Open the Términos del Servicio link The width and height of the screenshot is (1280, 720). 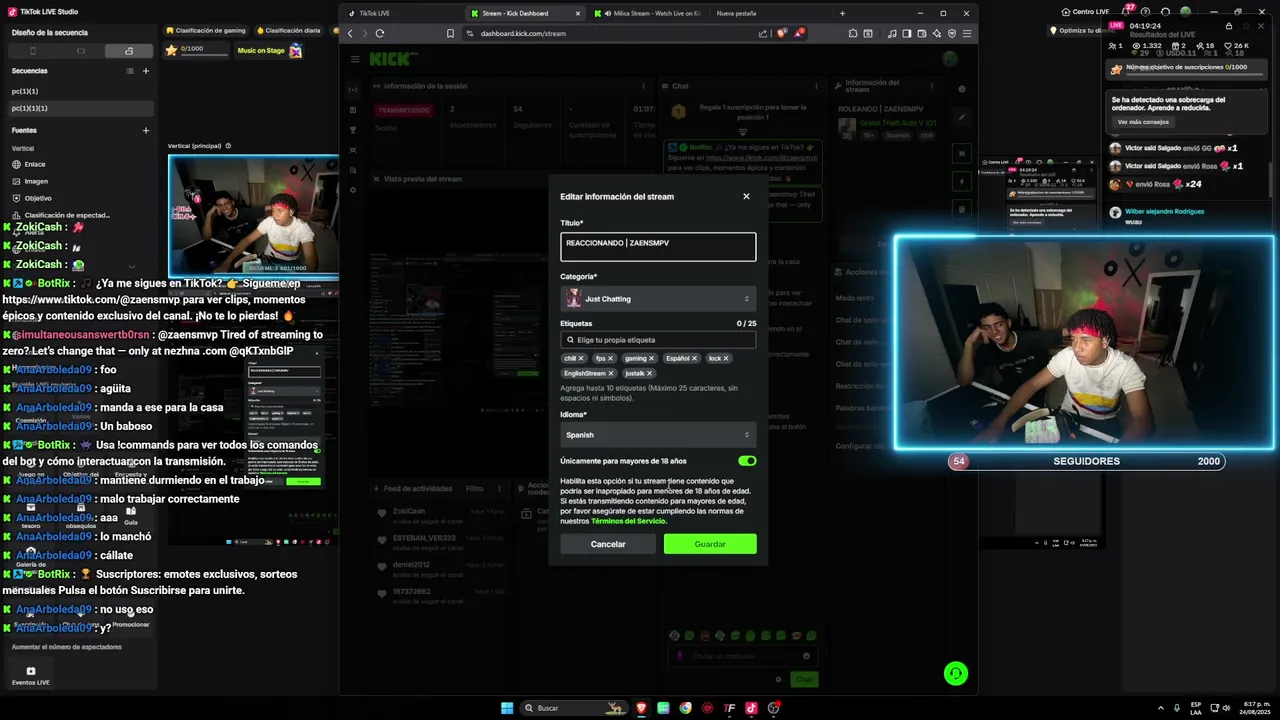pos(628,521)
